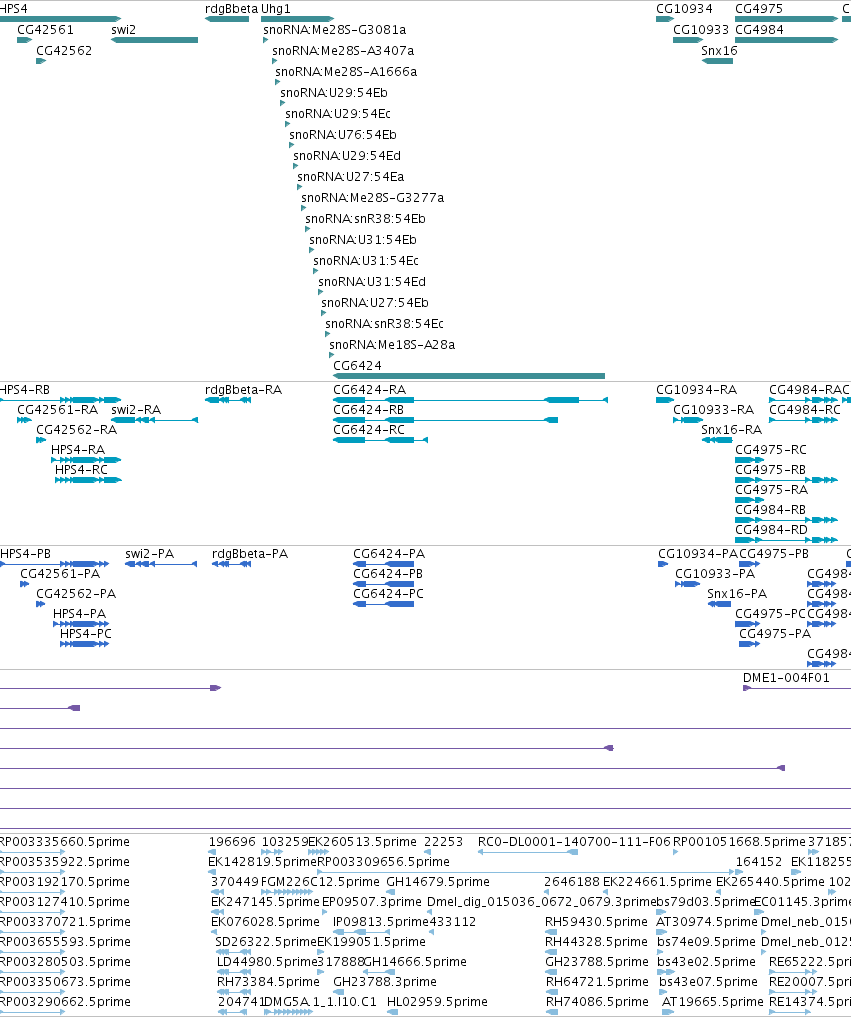Click snoRNA:Me28S-A3407a label
The height and width of the screenshot is (1017, 851).
point(343,51)
